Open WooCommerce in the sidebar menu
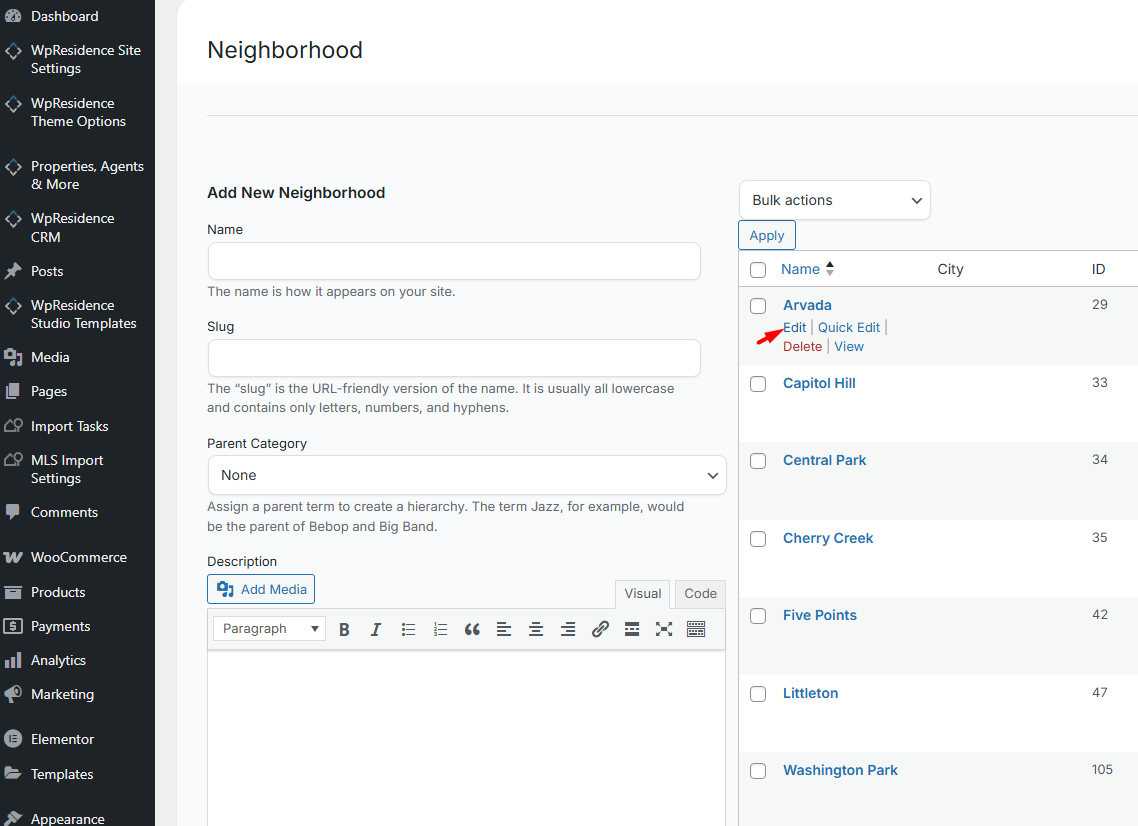This screenshot has height=826, width=1138. click(x=78, y=557)
